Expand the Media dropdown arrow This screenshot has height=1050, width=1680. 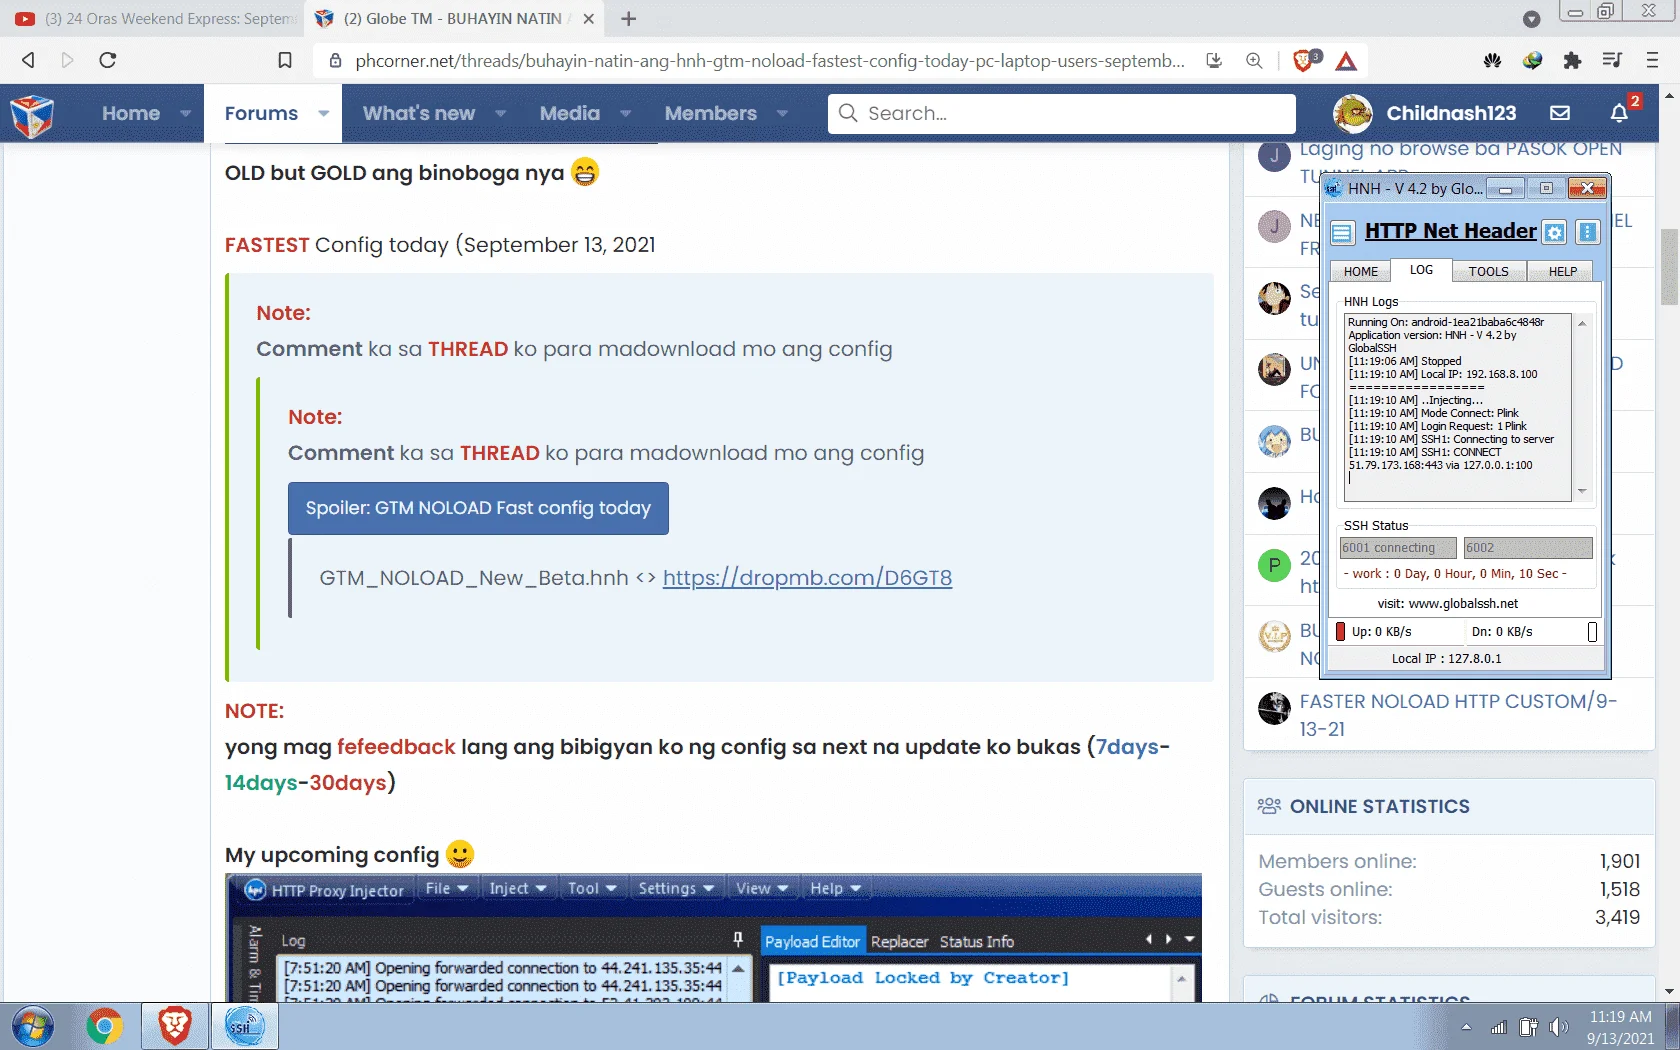pos(626,113)
